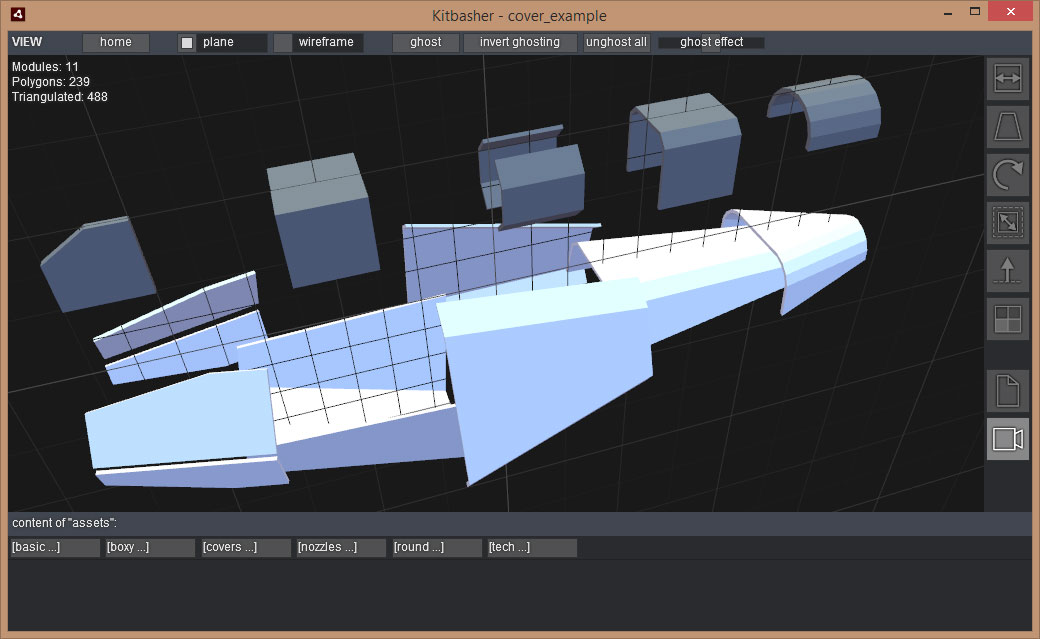
Task: Activate the curved-arrow rotate tool
Action: coord(1007,176)
